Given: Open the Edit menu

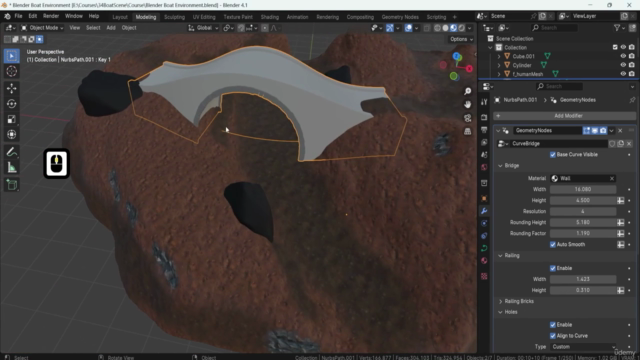Looking at the screenshot, I should (33, 16).
